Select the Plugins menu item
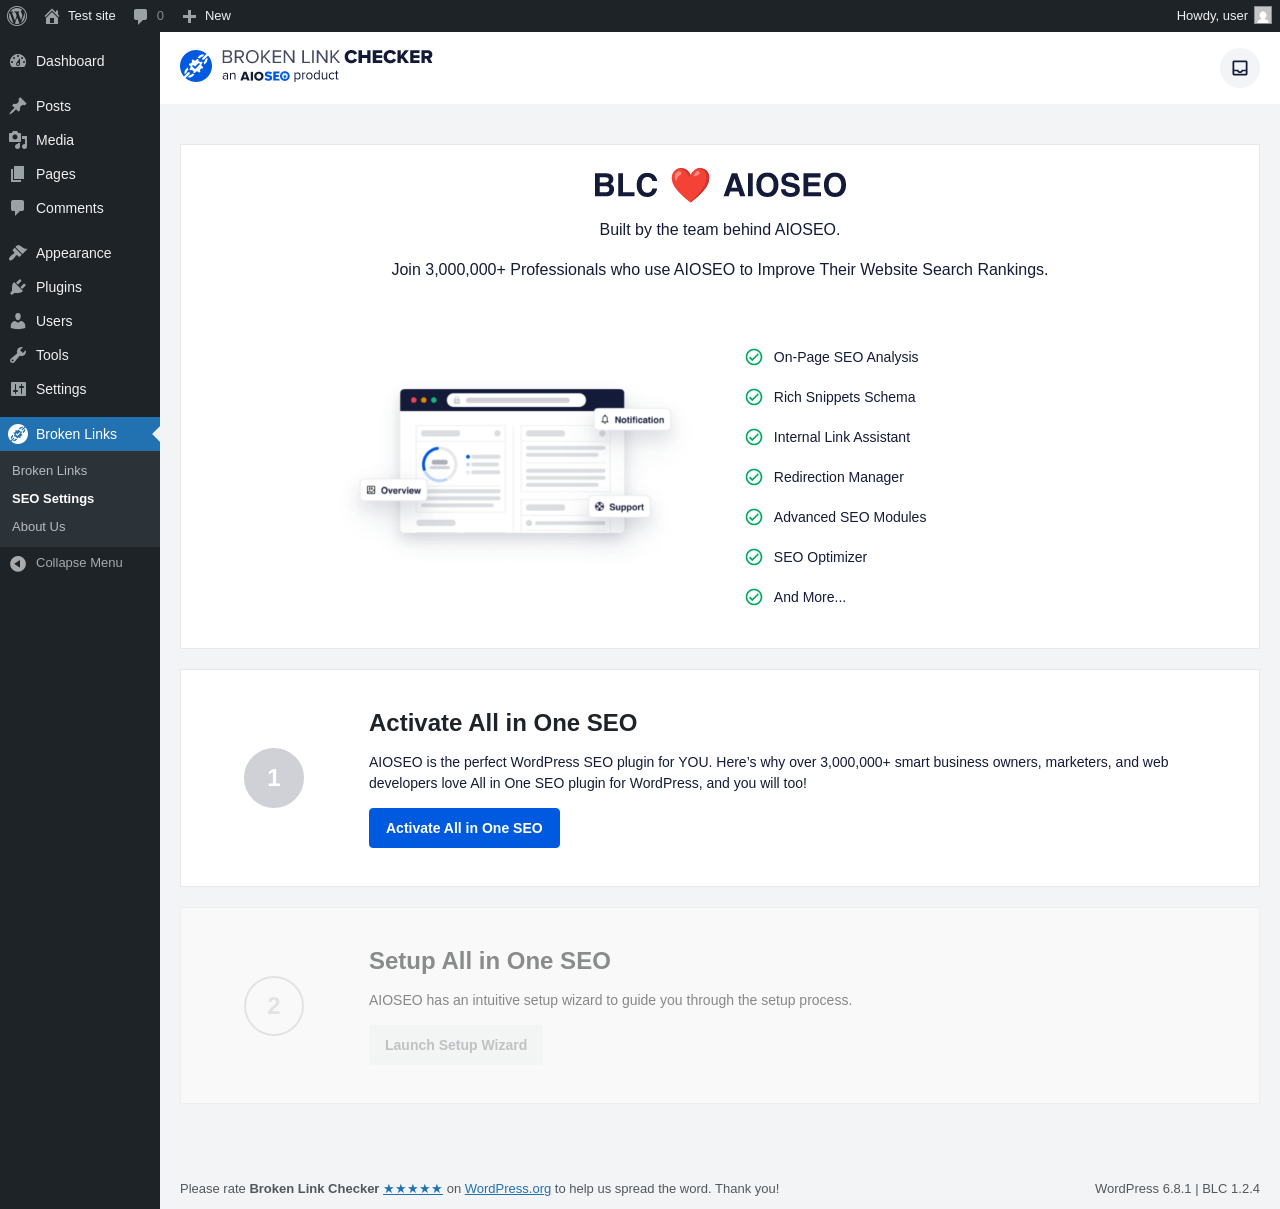This screenshot has width=1280, height=1209. click(80, 287)
